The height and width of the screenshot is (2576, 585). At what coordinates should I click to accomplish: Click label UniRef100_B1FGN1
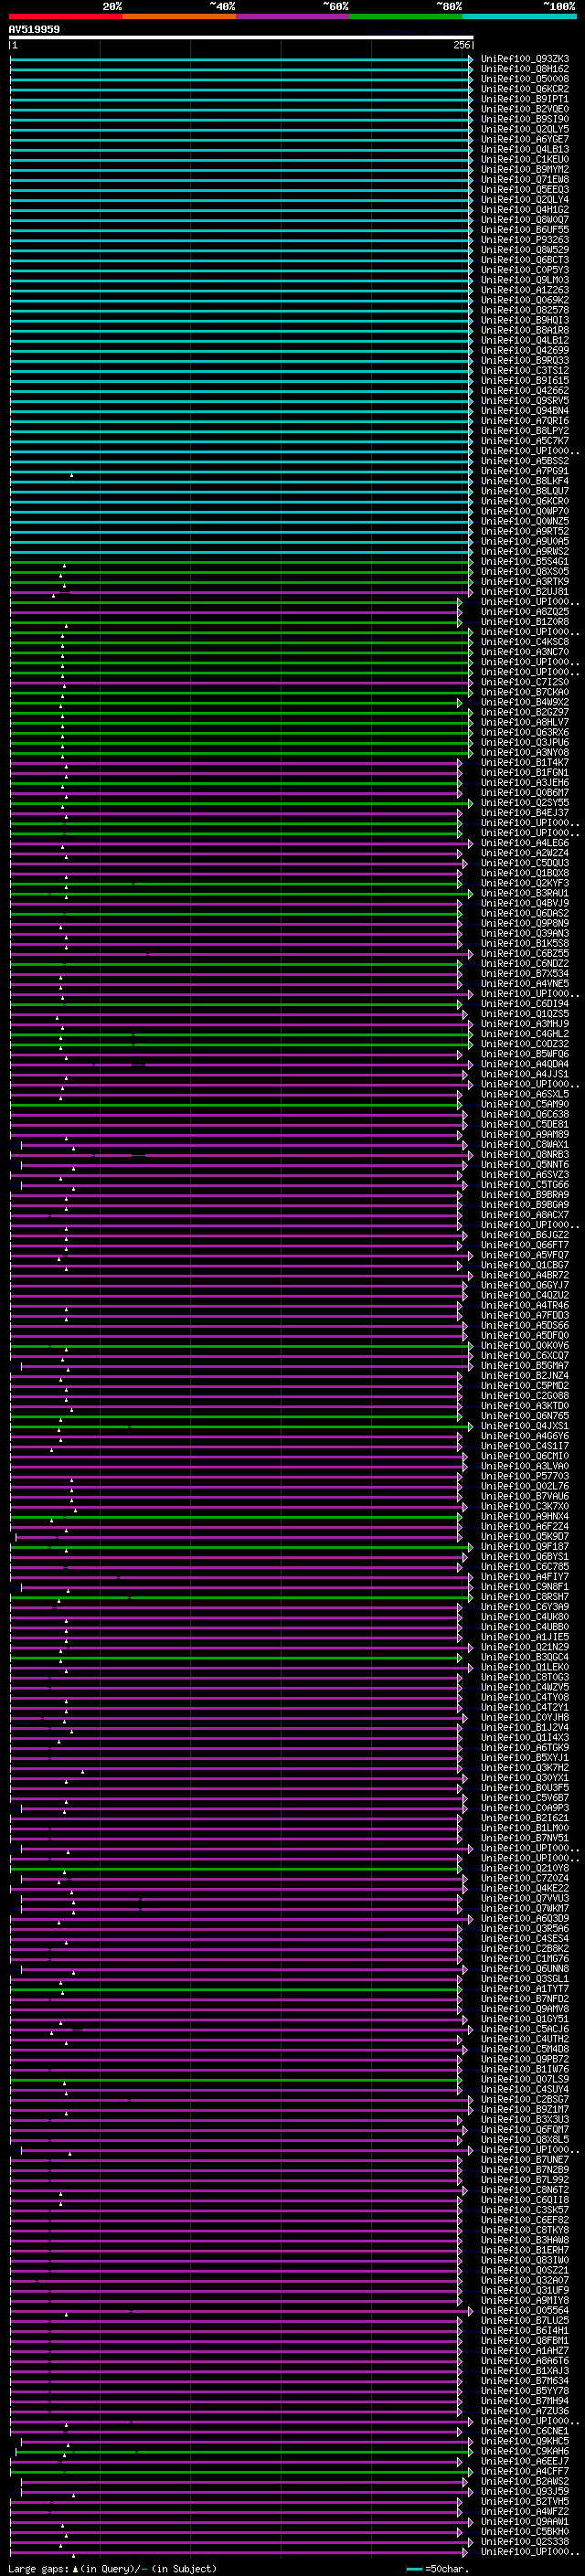point(525,772)
